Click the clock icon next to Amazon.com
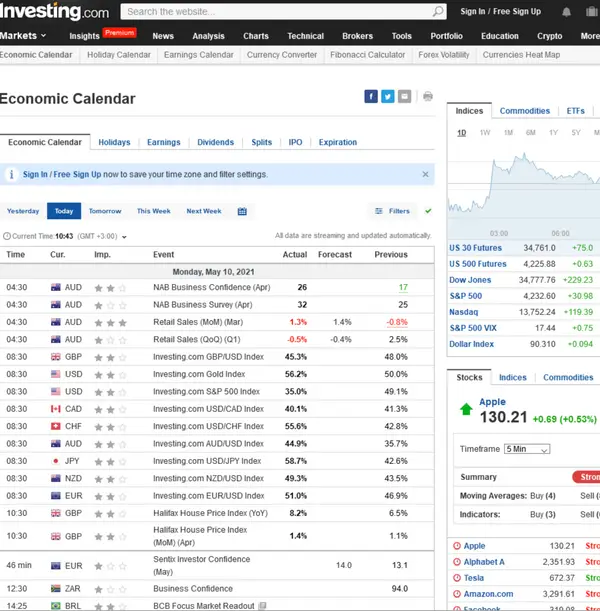The width and height of the screenshot is (600, 611). coord(457,594)
